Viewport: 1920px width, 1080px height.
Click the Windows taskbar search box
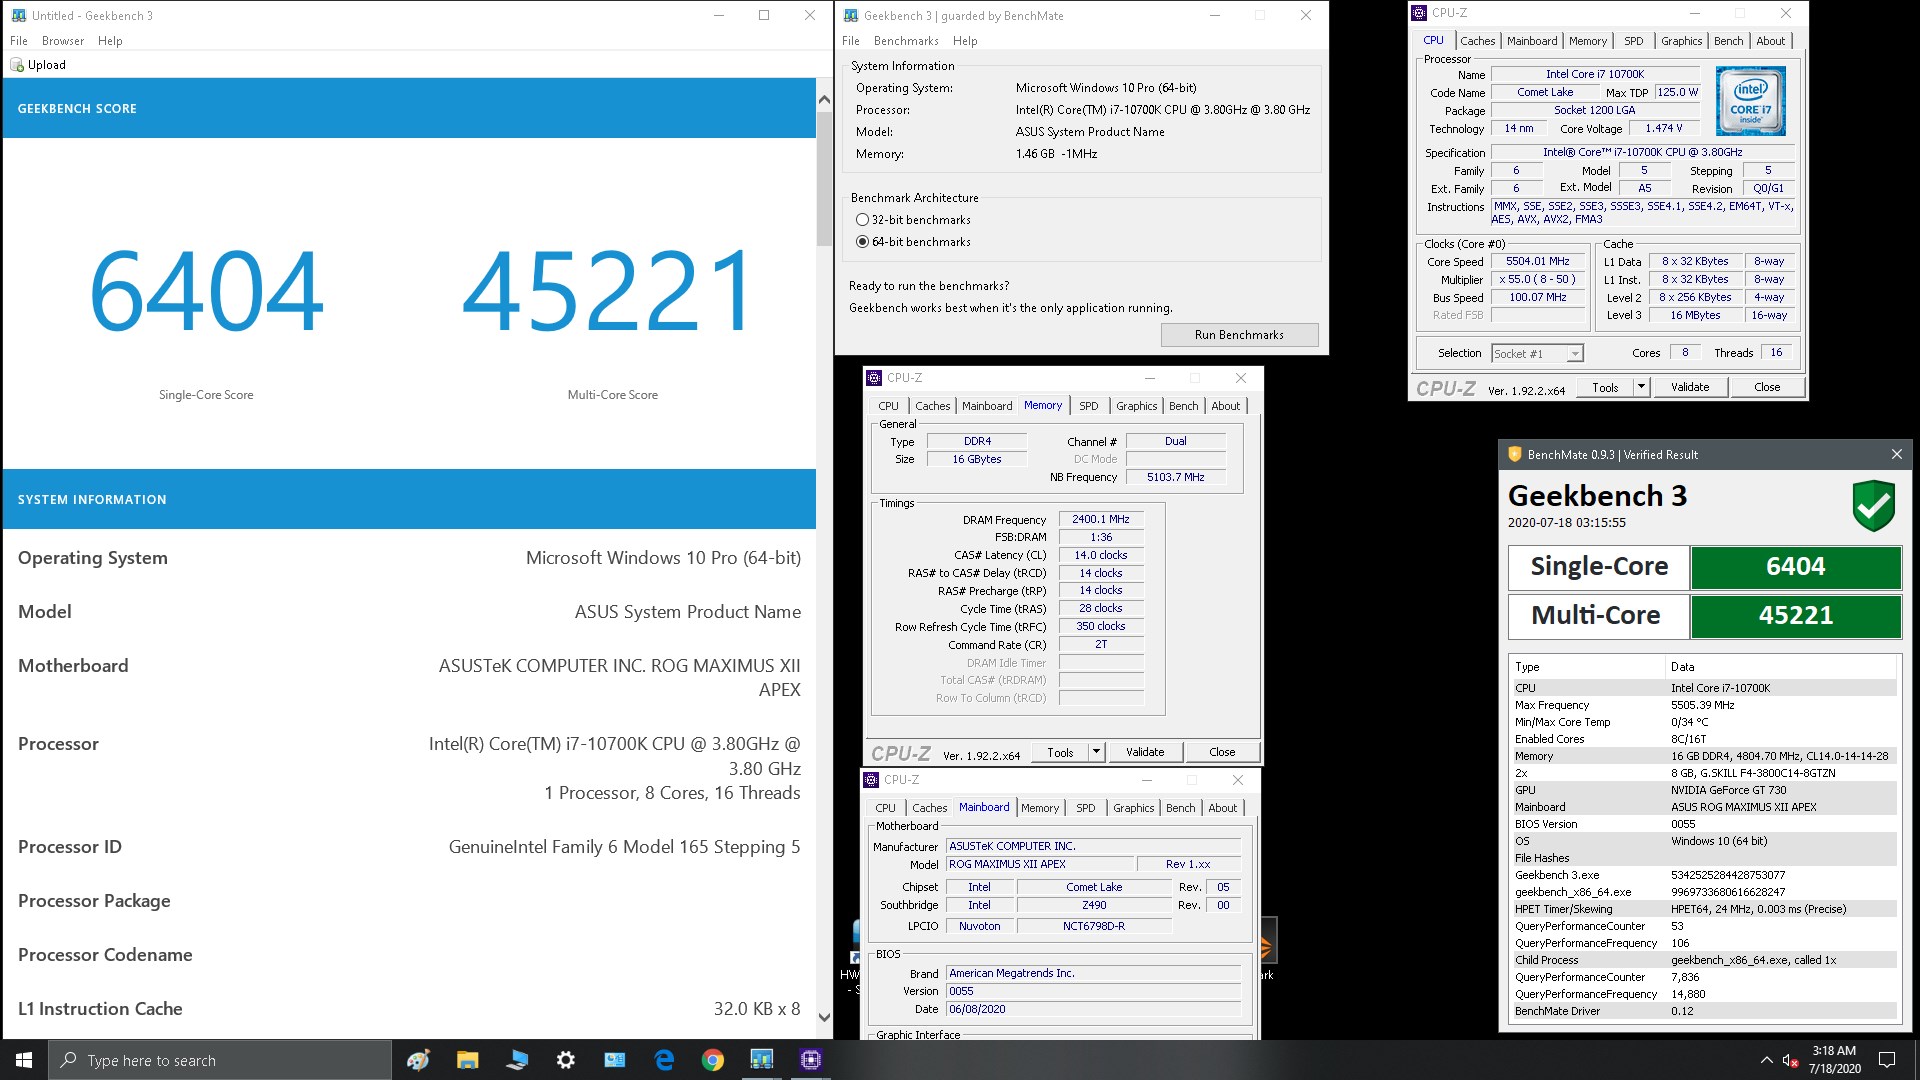pyautogui.click(x=220, y=1060)
